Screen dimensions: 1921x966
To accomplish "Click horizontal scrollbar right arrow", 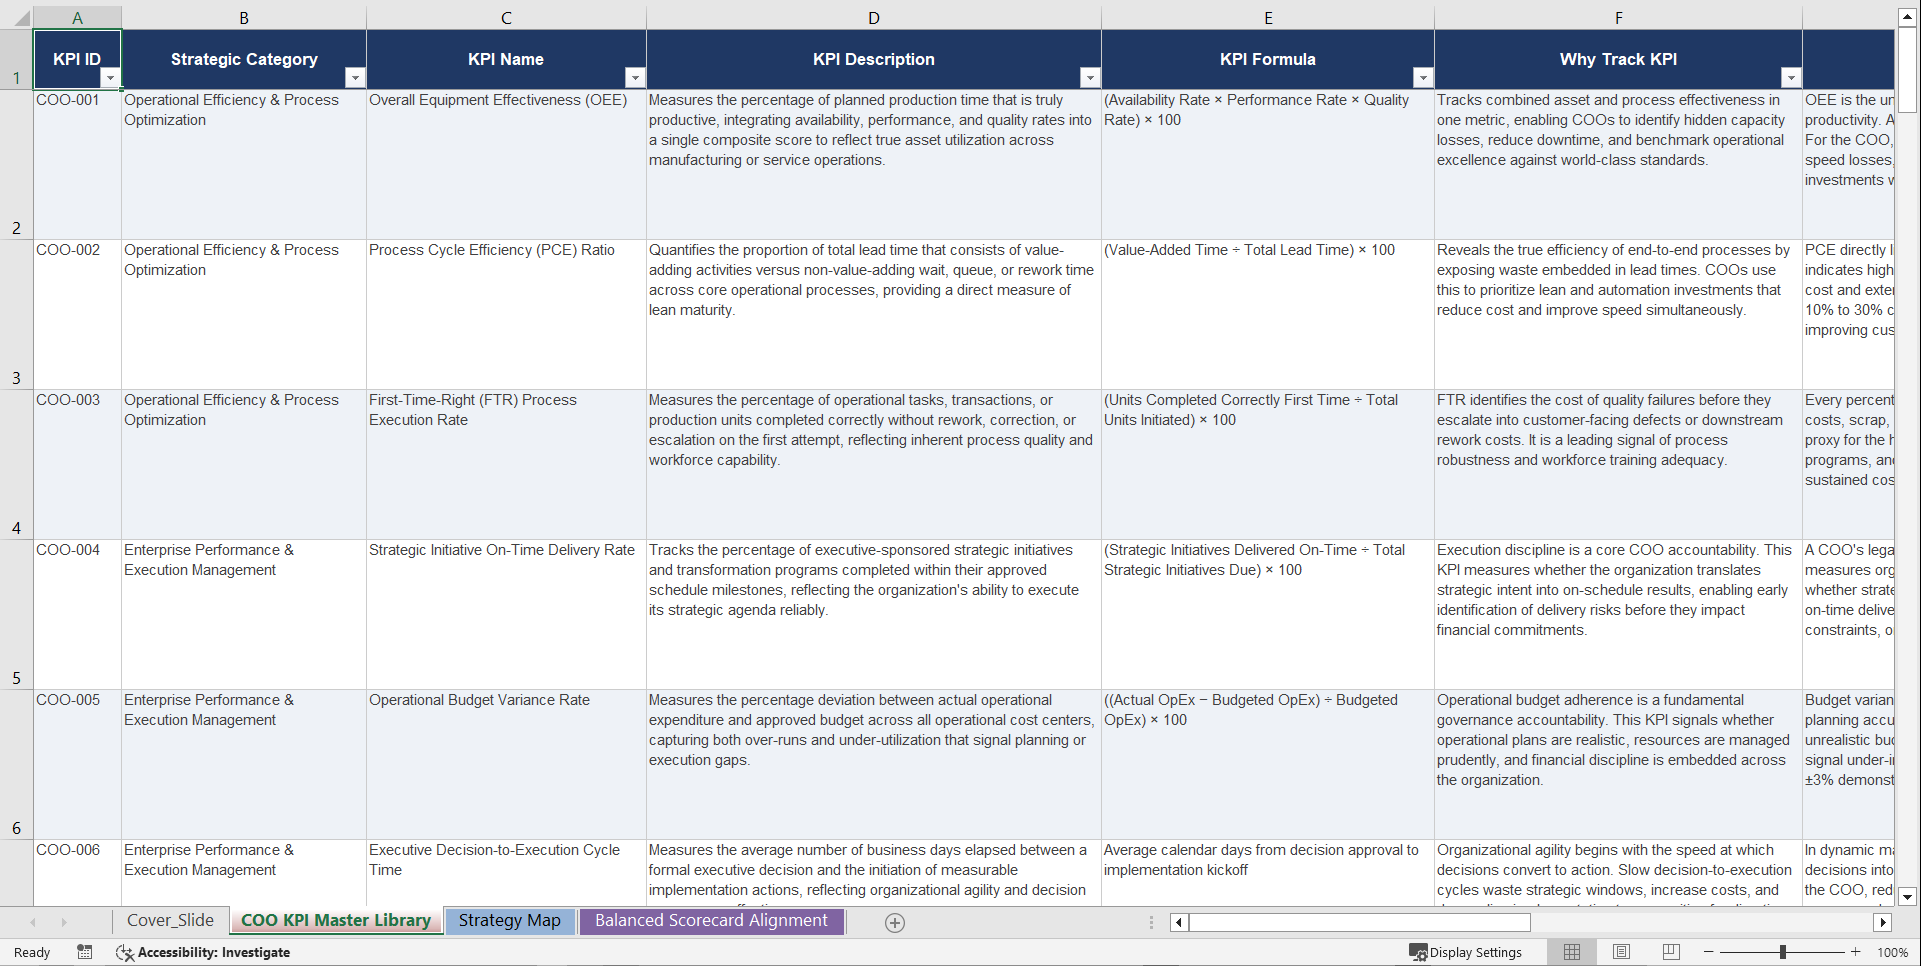I will tap(1883, 923).
